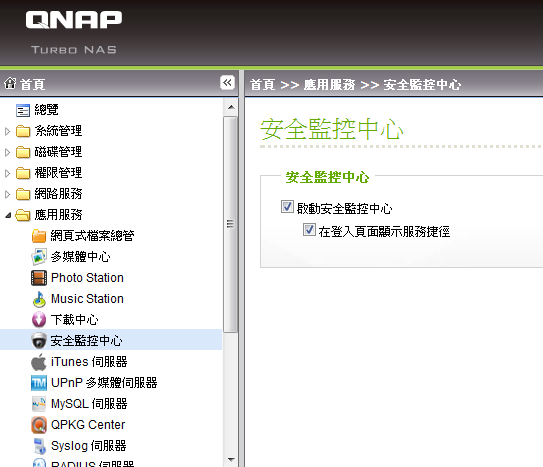Click the UPnP 多媒體伺服器 TM icon
This screenshot has height=467, width=543.
coord(39,383)
